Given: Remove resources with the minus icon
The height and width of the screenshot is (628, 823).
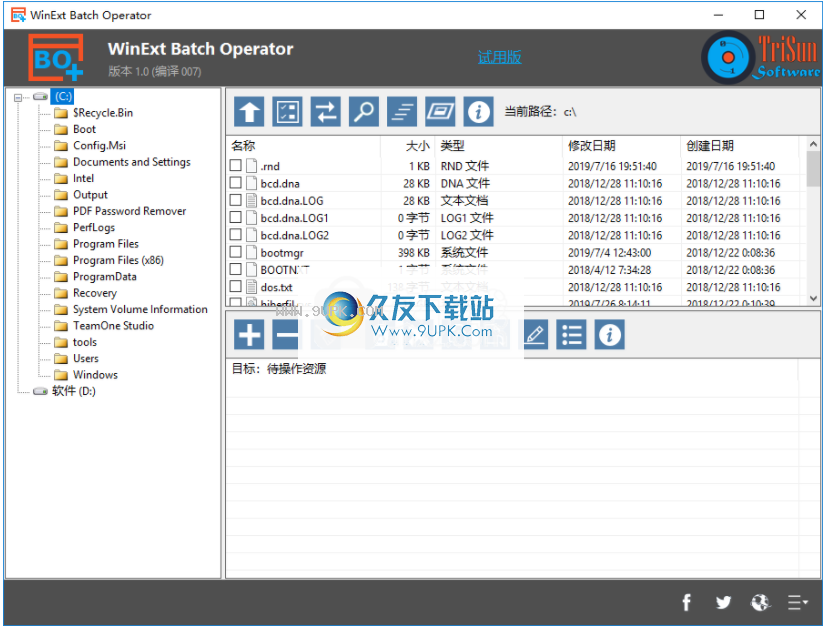Looking at the screenshot, I should click(x=286, y=334).
